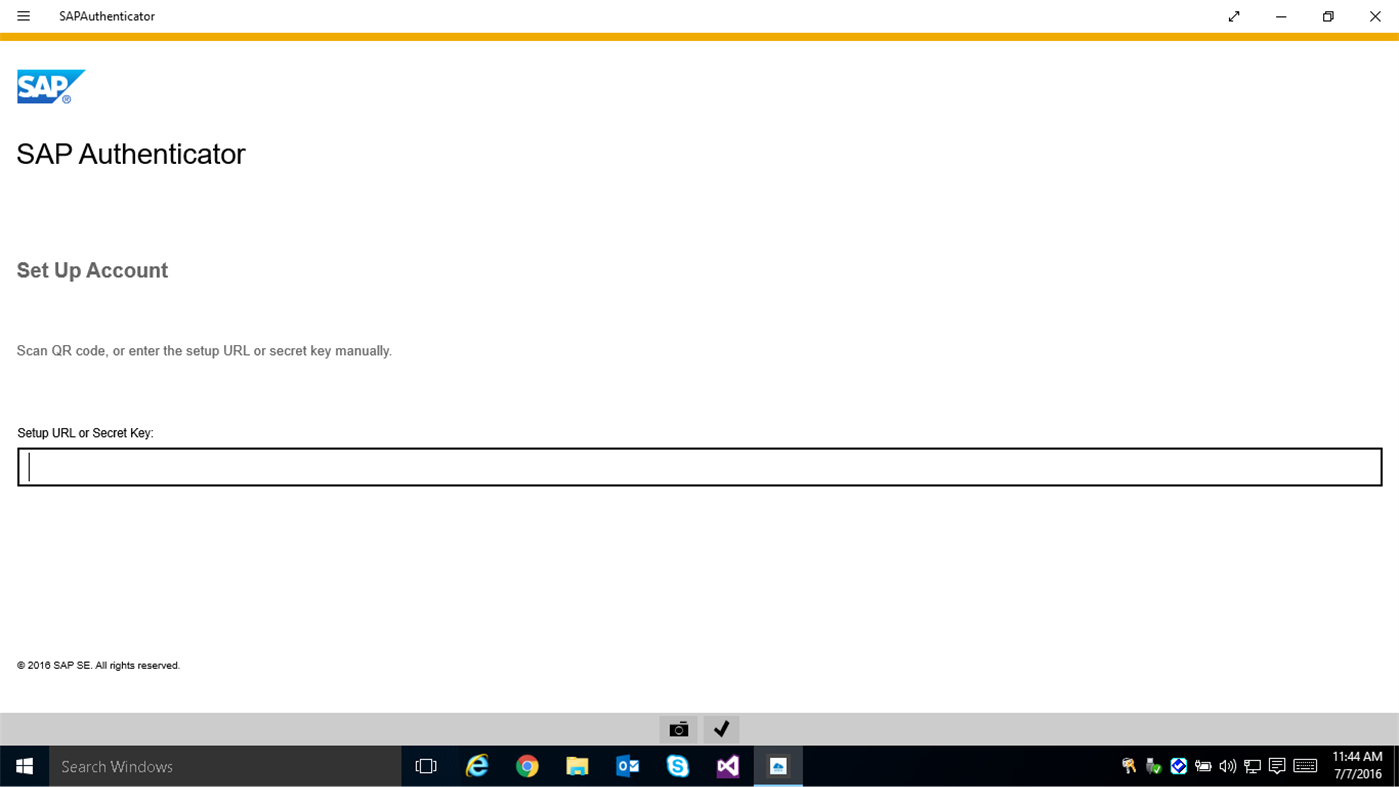Click the checkmark confirm icon in app bar

[x=721, y=729]
